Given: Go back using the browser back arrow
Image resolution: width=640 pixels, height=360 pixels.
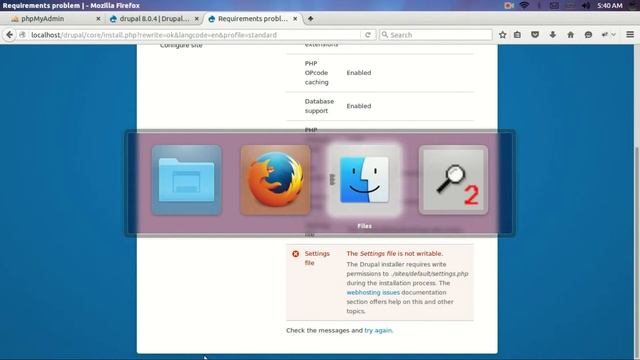Looking at the screenshot, I should 9,35.
